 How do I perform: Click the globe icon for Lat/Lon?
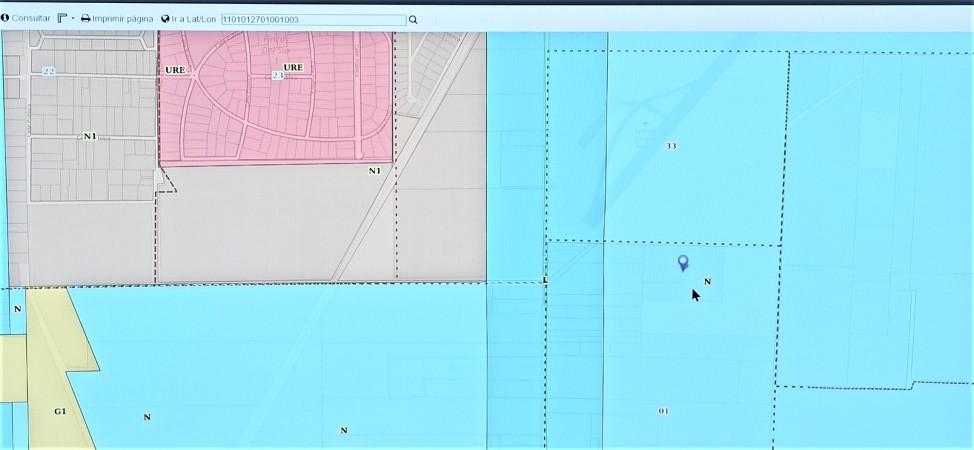click(x=165, y=19)
